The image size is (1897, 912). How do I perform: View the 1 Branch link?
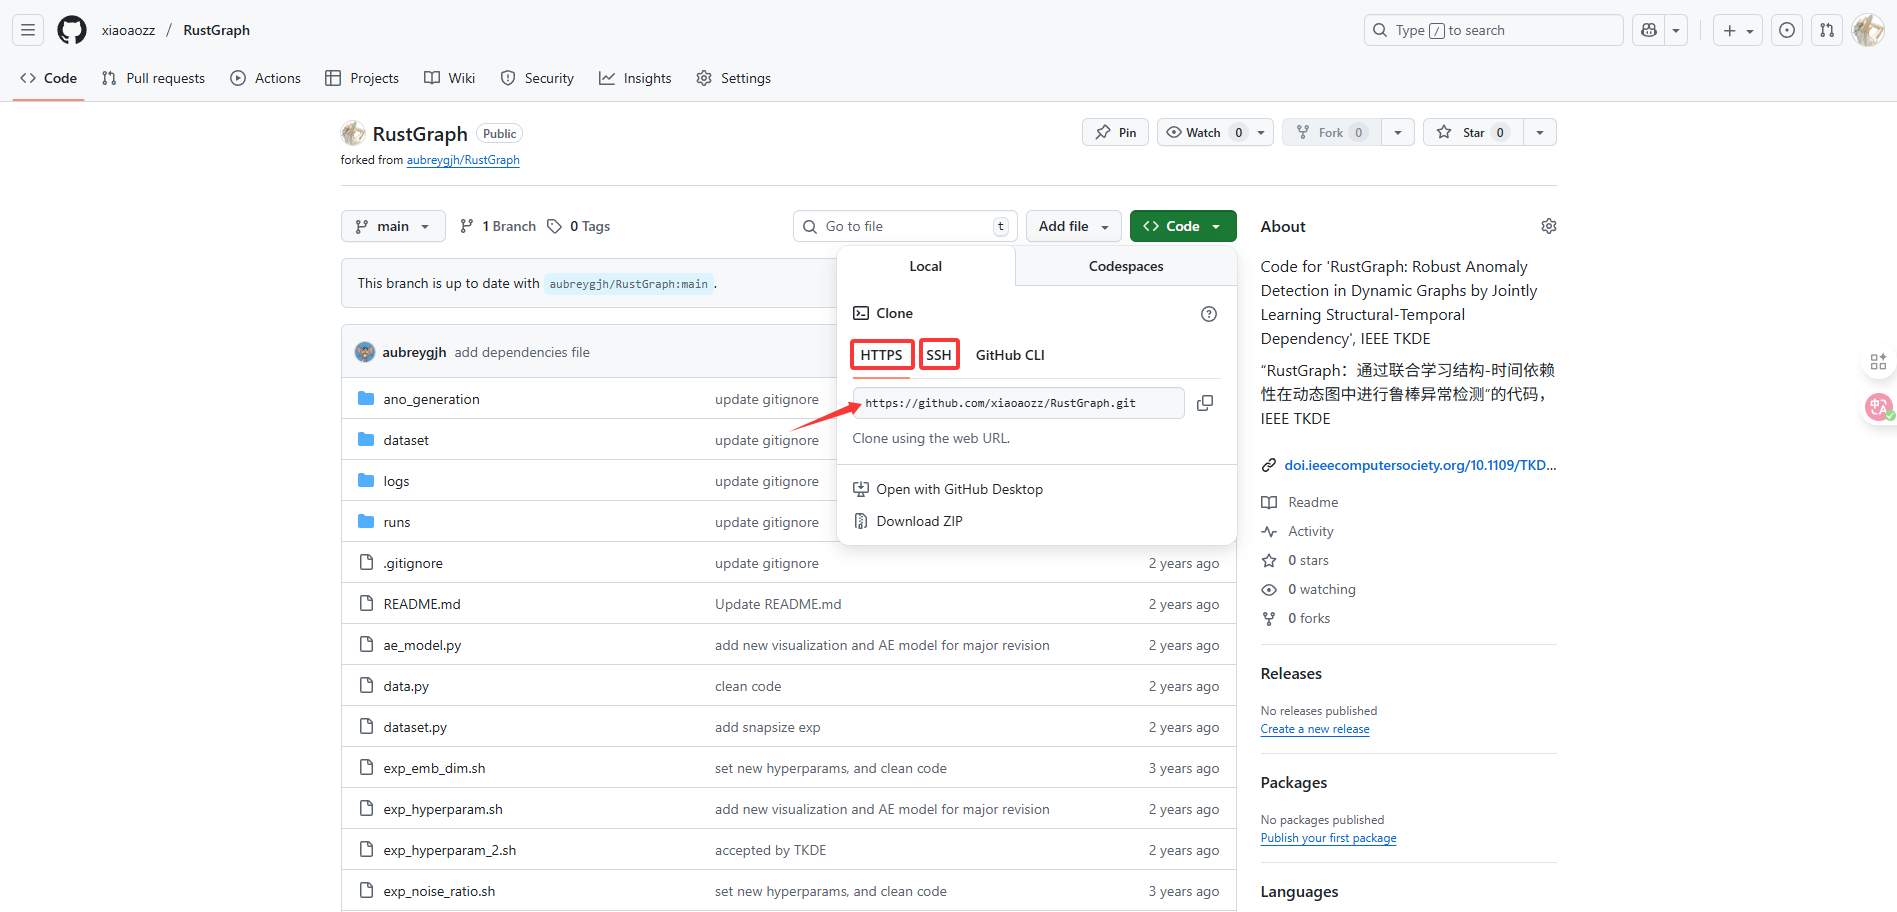(x=498, y=226)
